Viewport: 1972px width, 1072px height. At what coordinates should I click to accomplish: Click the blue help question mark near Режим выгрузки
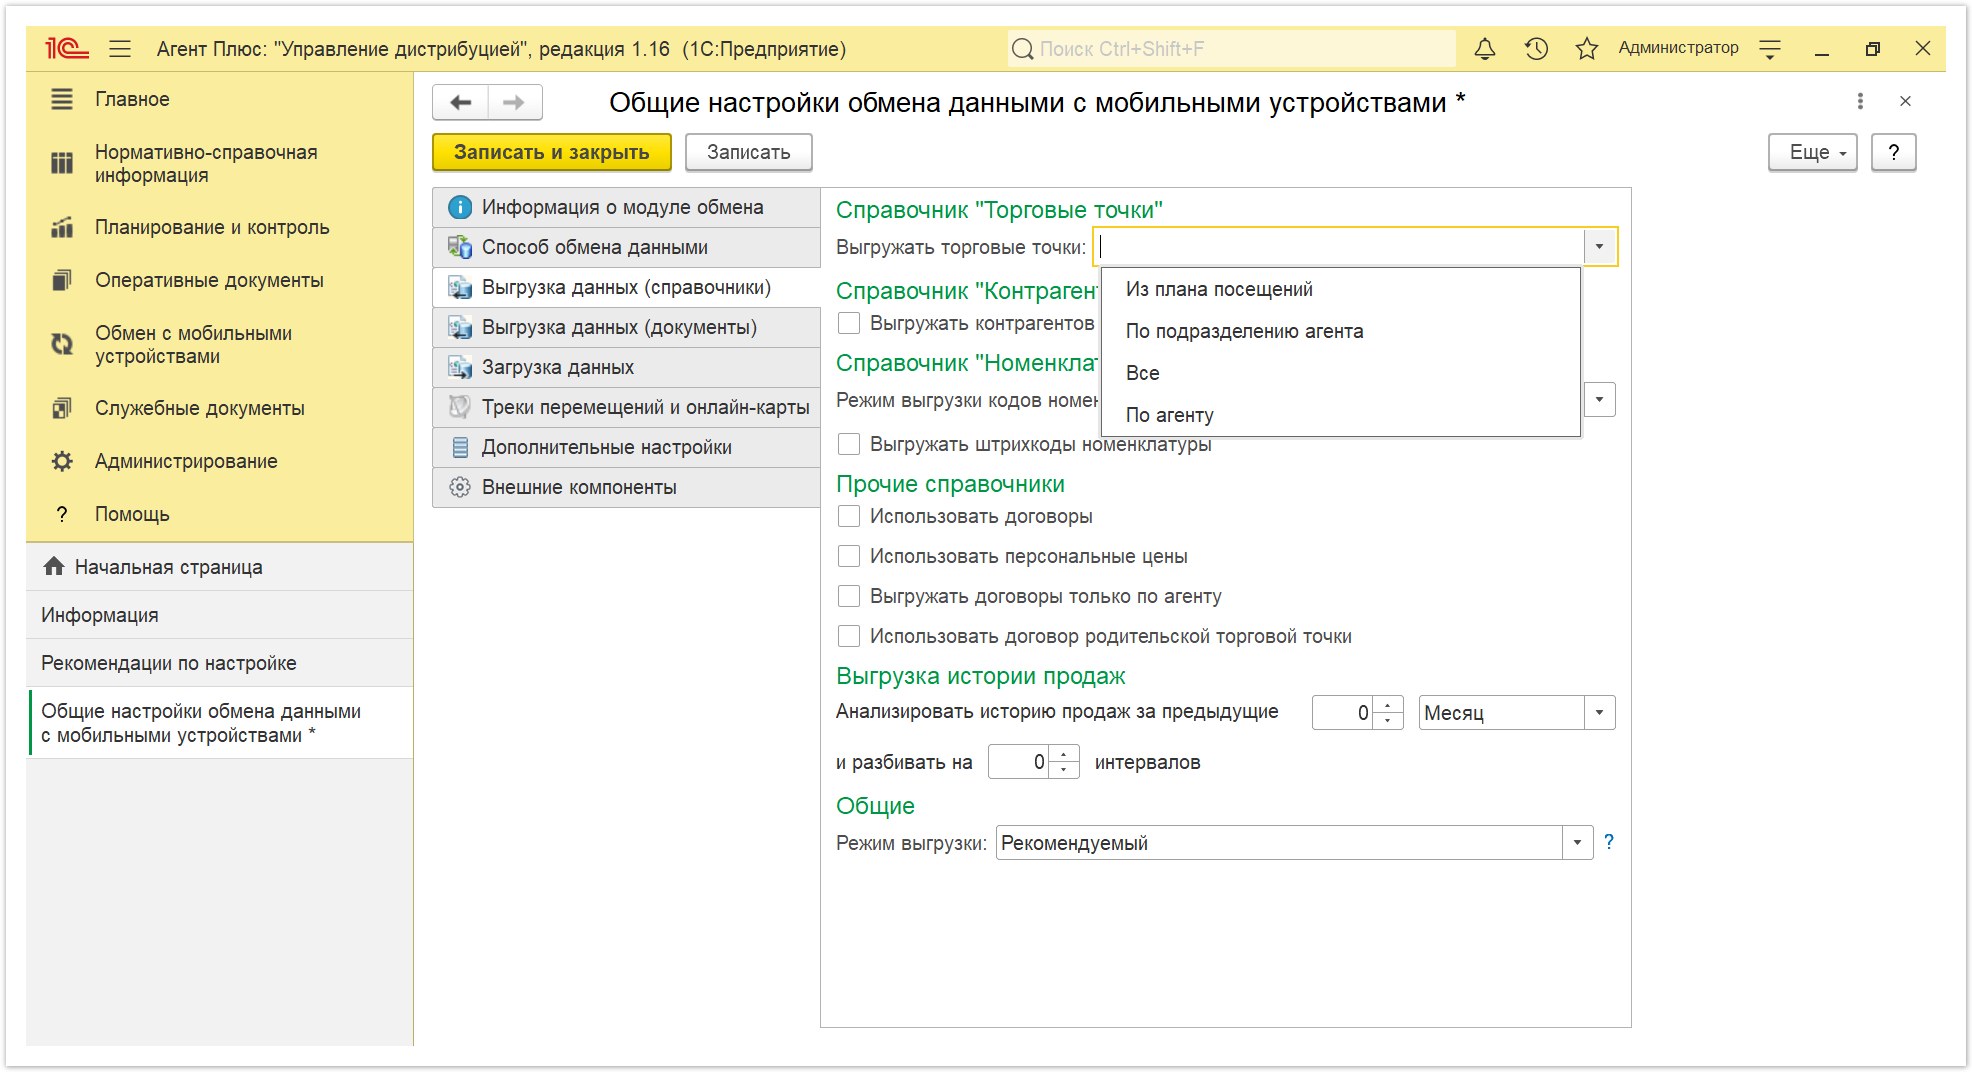click(1609, 842)
